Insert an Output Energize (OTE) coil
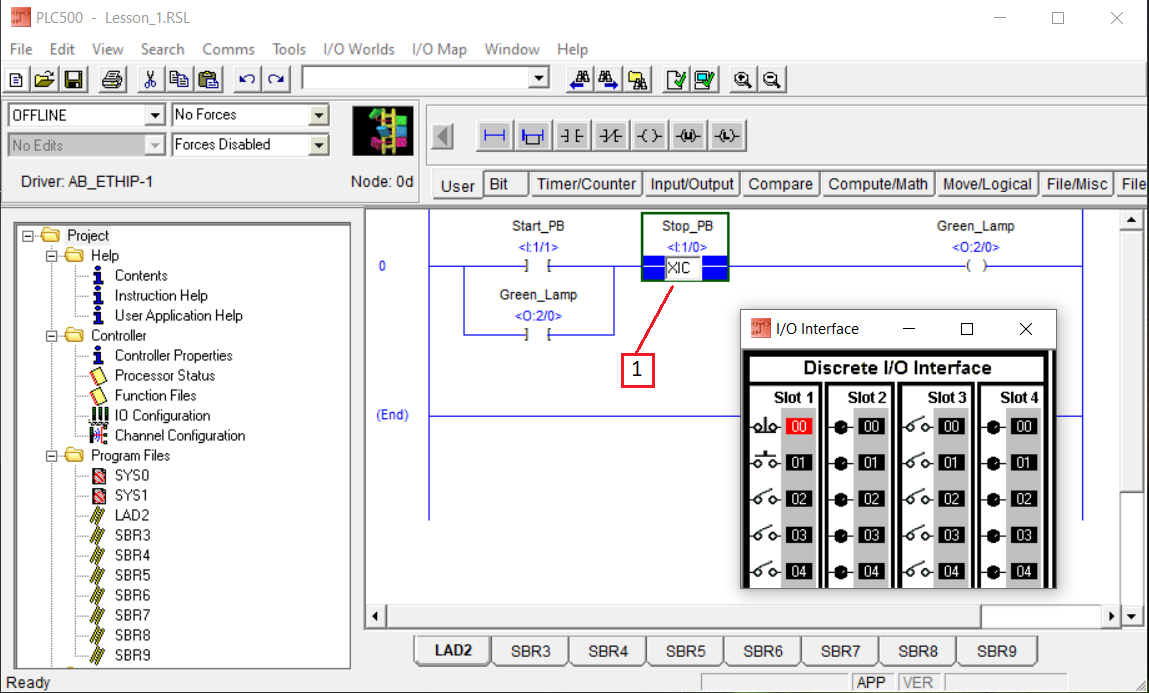 click(649, 136)
